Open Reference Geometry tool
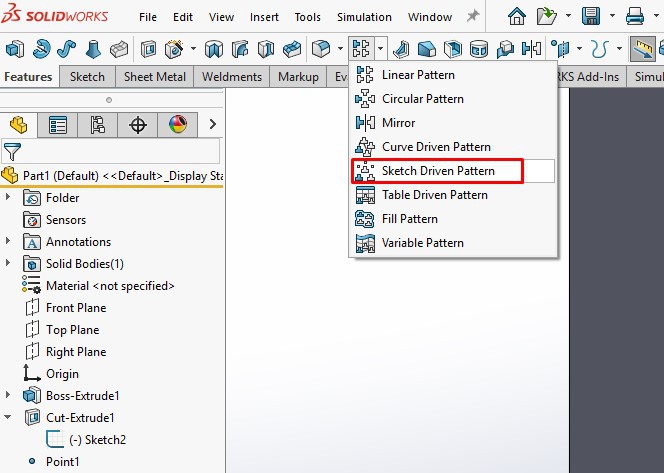This screenshot has height=473, width=664. (560, 49)
